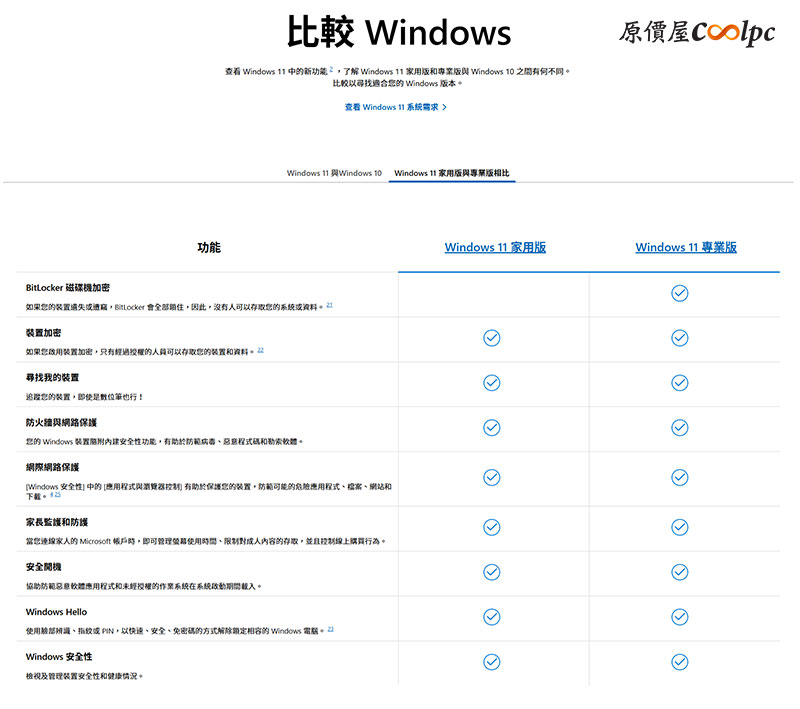Image resolution: width=800 pixels, height=709 pixels.
Task: Click the 家長監護和防護 checkmark under 家用版
Action: [x=491, y=527]
